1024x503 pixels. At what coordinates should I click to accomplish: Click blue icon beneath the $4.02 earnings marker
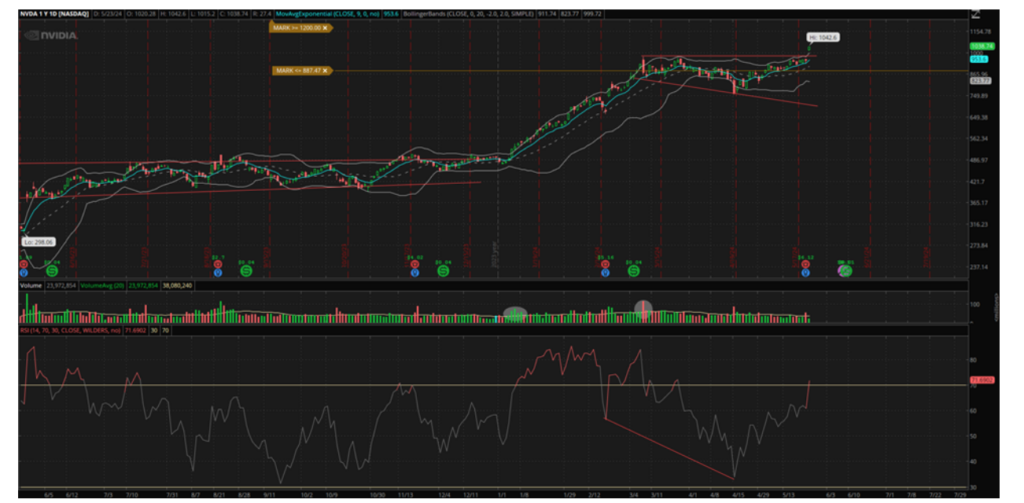[x=414, y=272]
